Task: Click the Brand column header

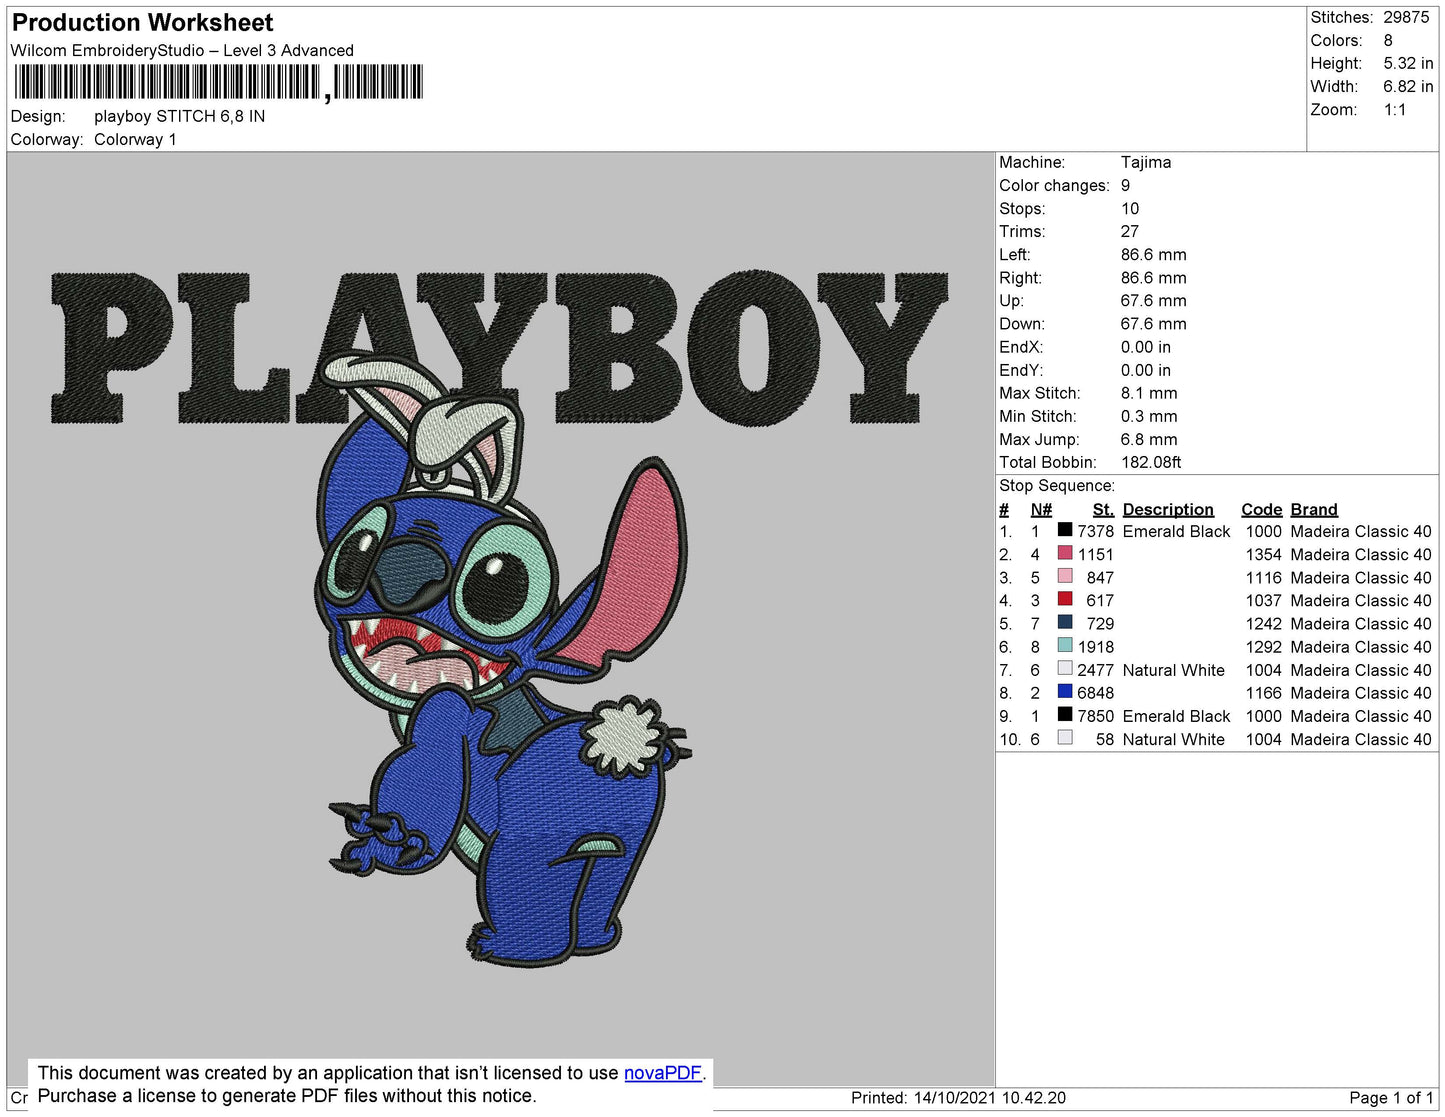Action: 1313,509
